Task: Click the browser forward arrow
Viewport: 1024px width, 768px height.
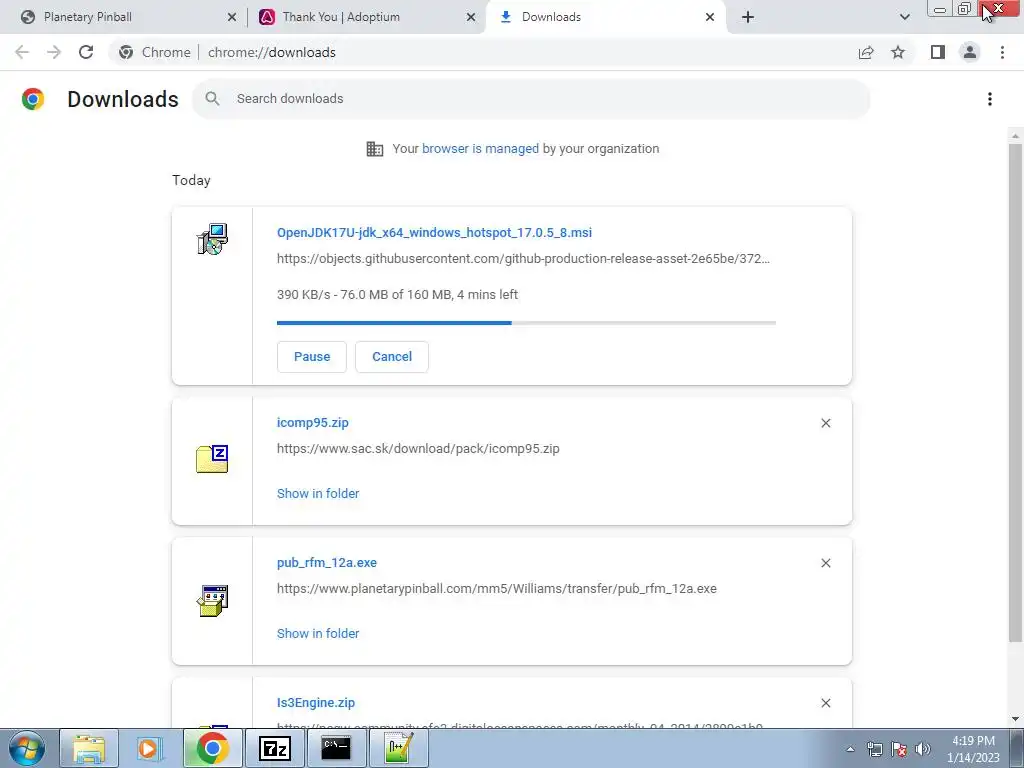Action: [x=54, y=52]
